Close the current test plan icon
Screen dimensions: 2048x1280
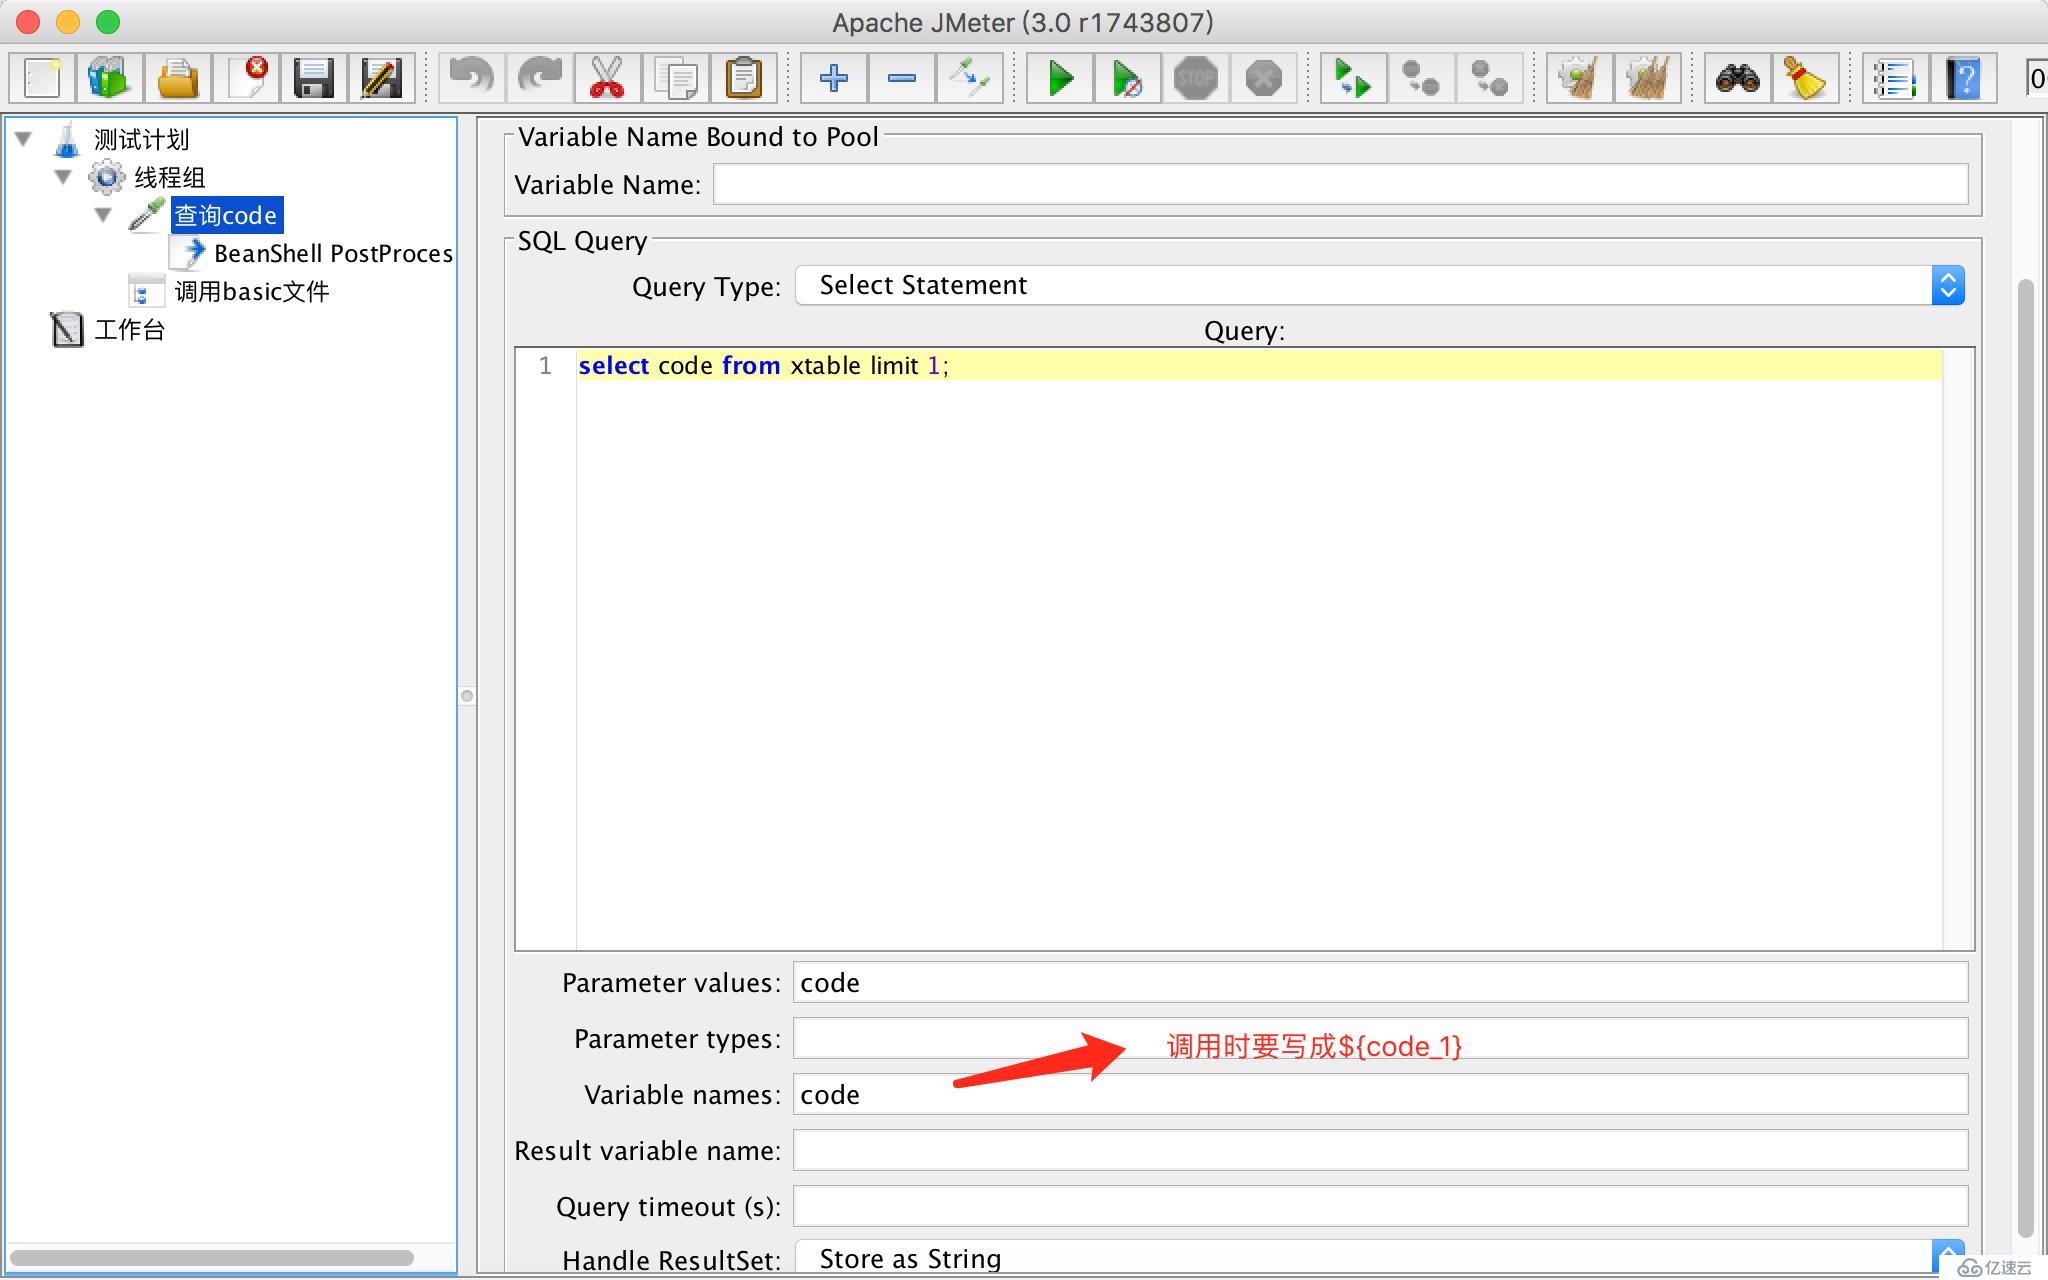246,78
